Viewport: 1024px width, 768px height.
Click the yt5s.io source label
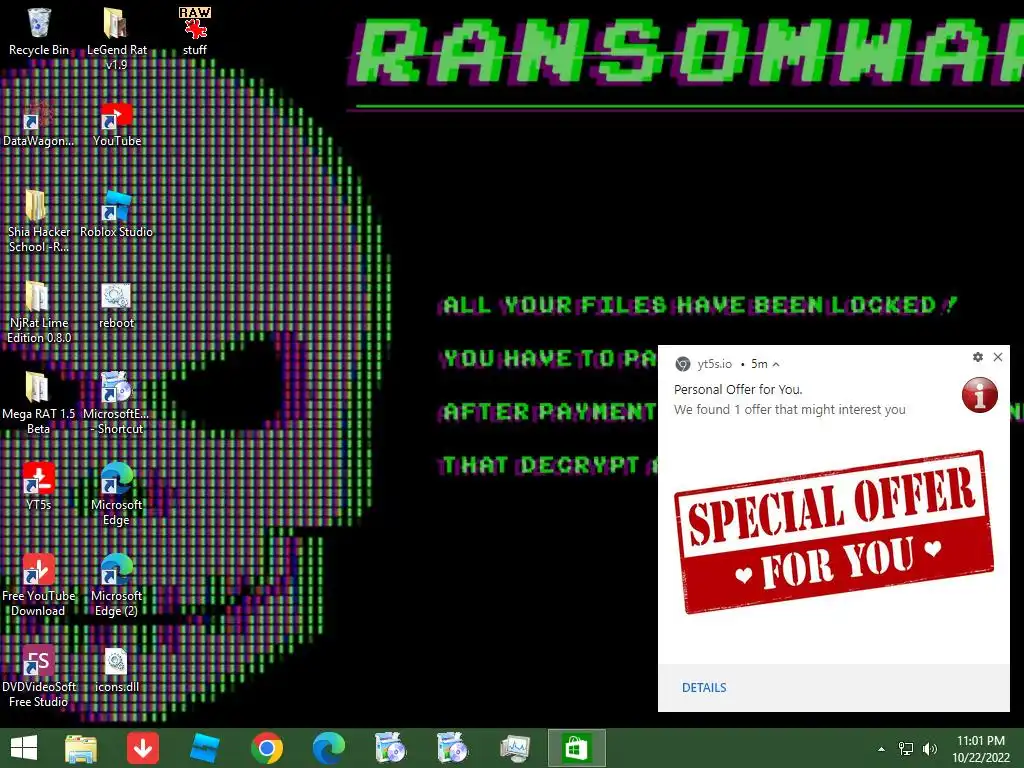tap(714, 364)
